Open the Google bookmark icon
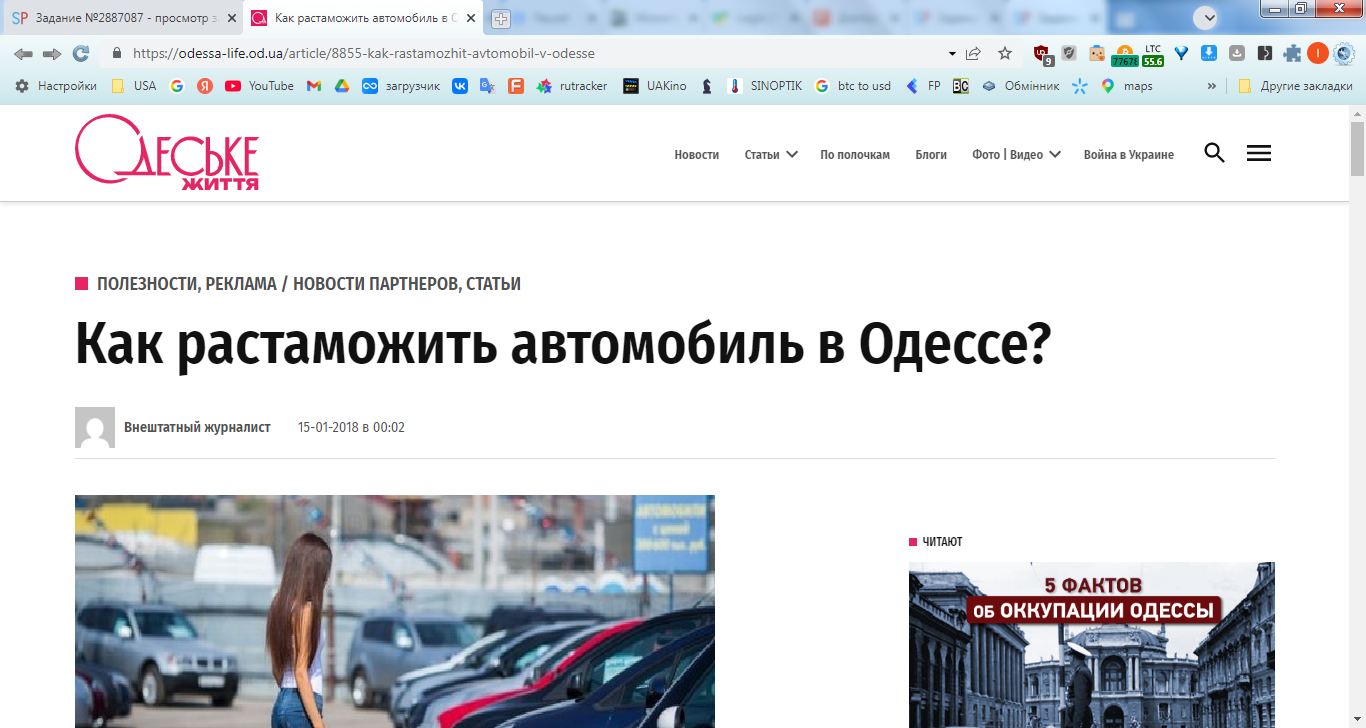1366x728 pixels. point(177,86)
